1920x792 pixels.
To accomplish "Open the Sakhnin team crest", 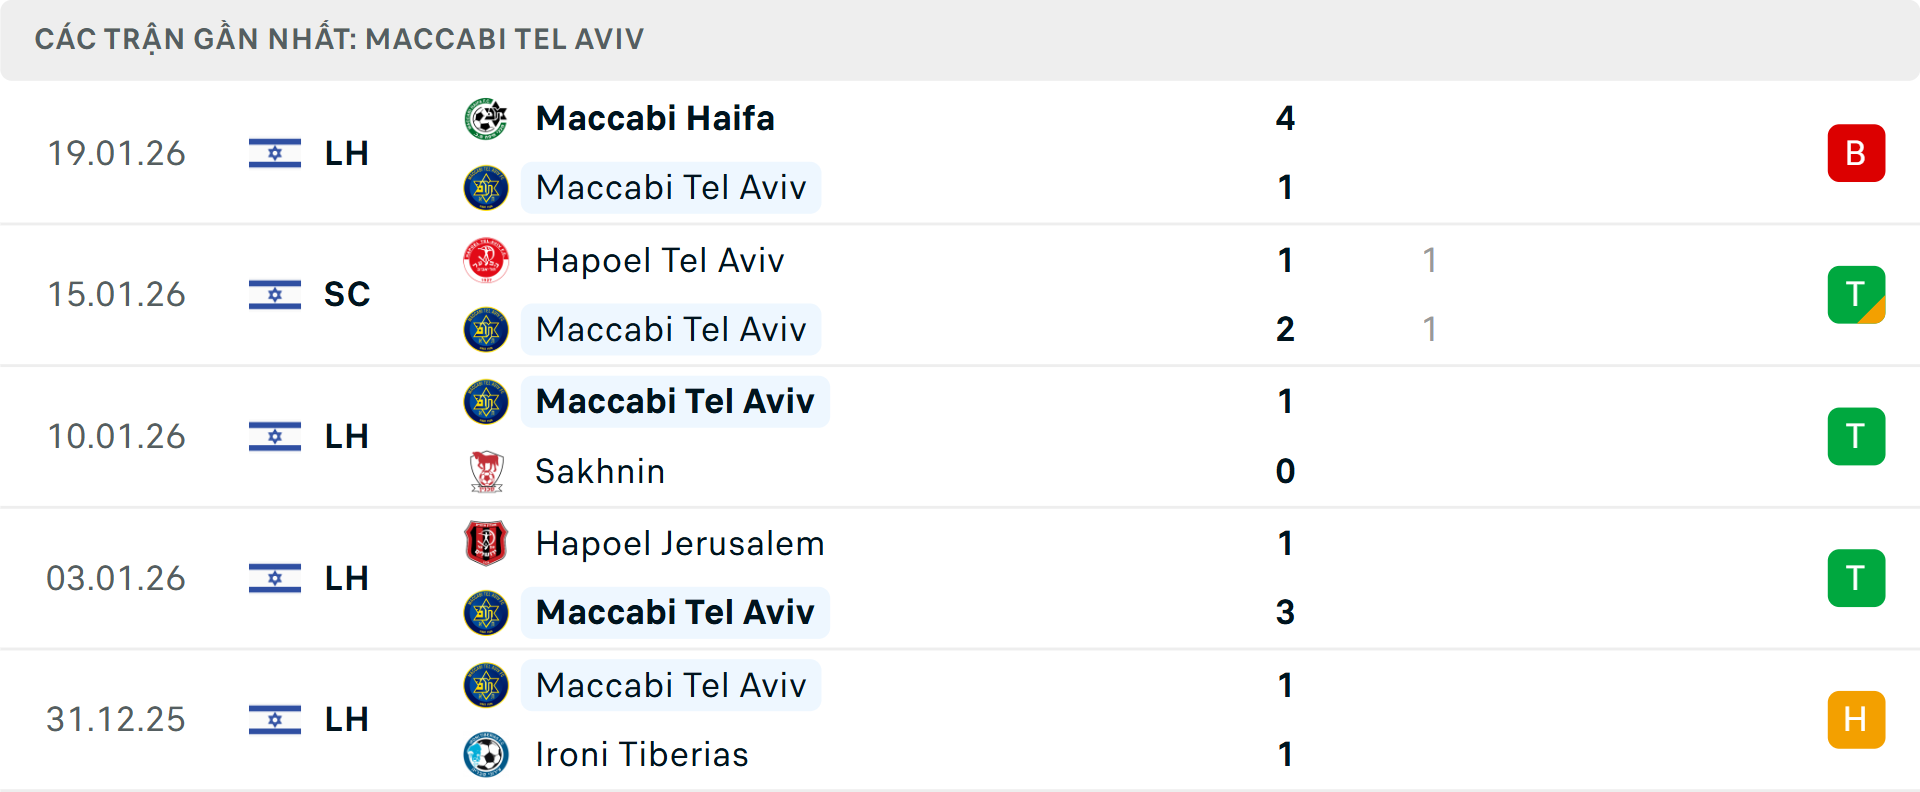I will pyautogui.click(x=487, y=471).
